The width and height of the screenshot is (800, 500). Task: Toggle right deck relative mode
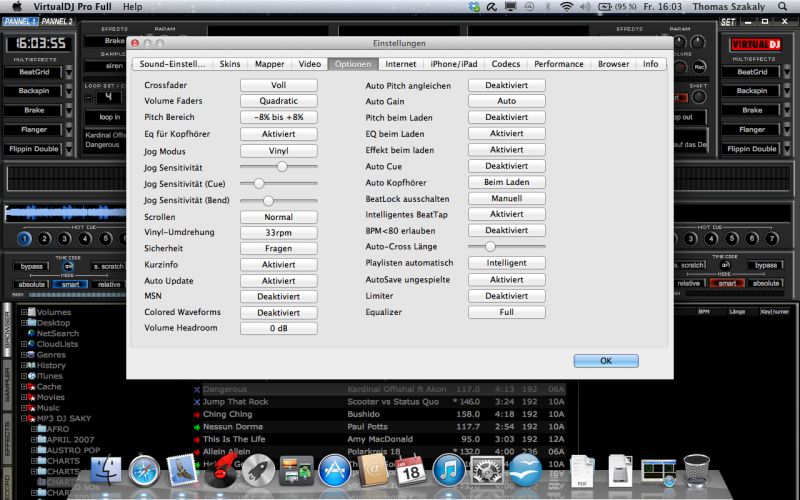tap(688, 283)
